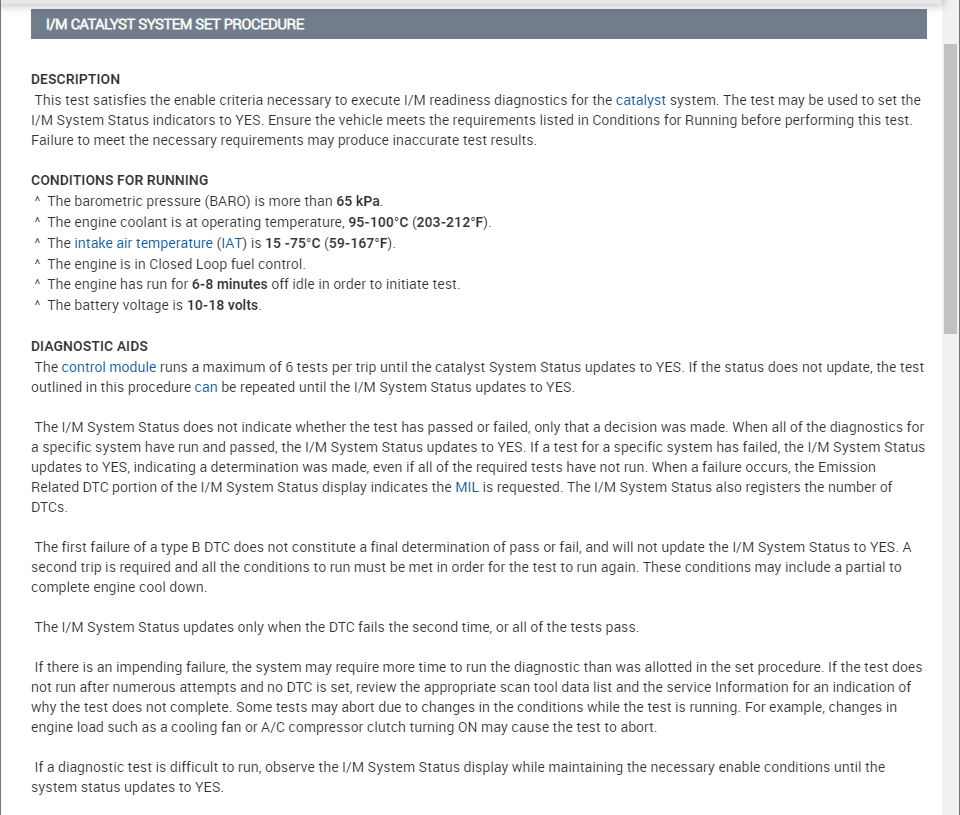Open the 'control module' link
Image resolution: width=960 pixels, height=815 pixels.
click(109, 367)
